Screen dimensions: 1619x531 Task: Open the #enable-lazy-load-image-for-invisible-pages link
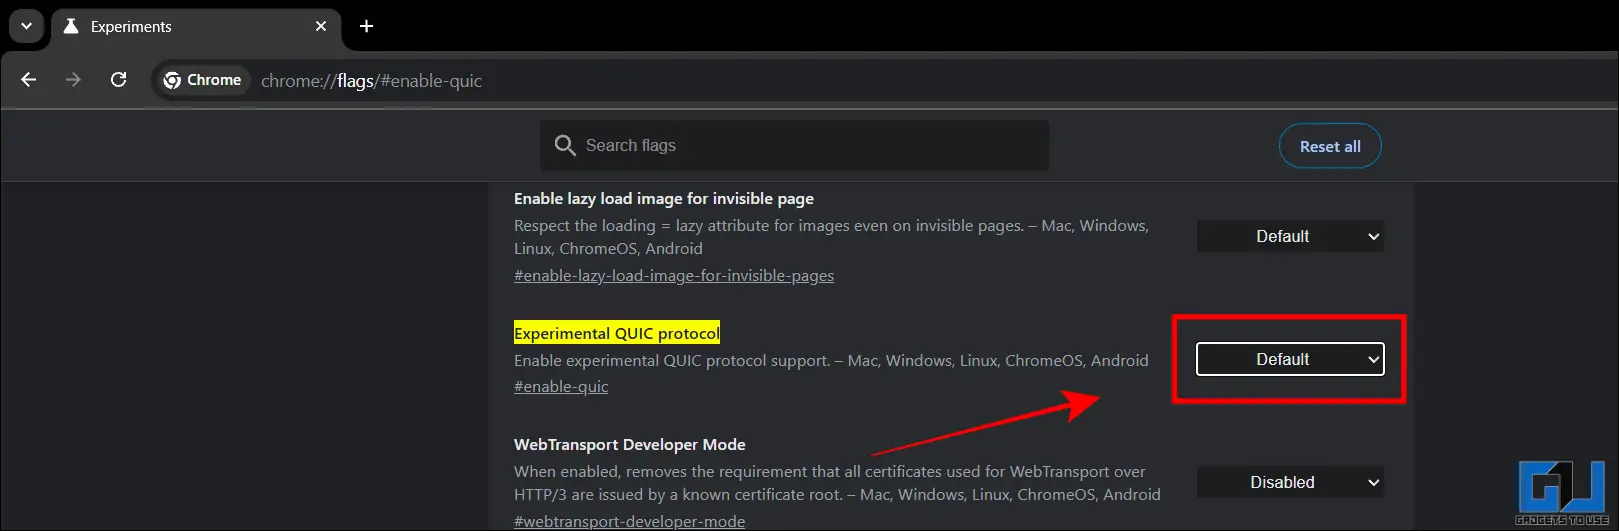[674, 275]
